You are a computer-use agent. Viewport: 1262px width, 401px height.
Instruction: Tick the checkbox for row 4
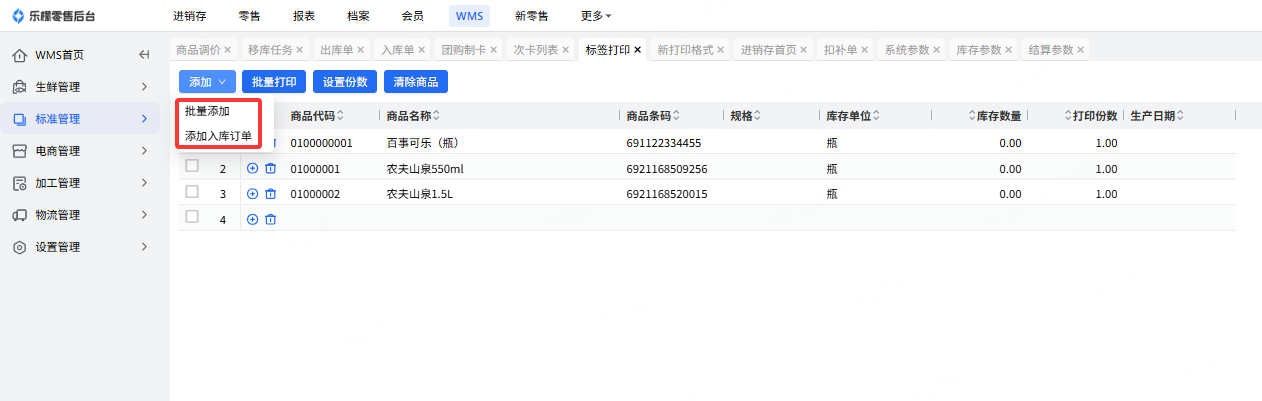(x=192, y=218)
